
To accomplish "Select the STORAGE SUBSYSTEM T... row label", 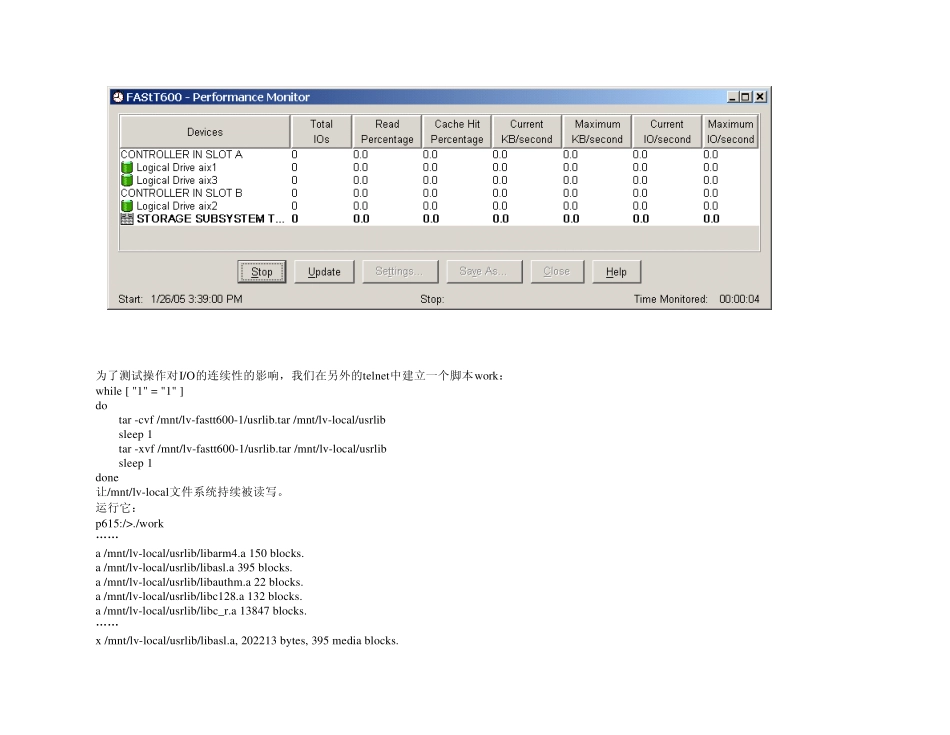I will click(210, 219).
